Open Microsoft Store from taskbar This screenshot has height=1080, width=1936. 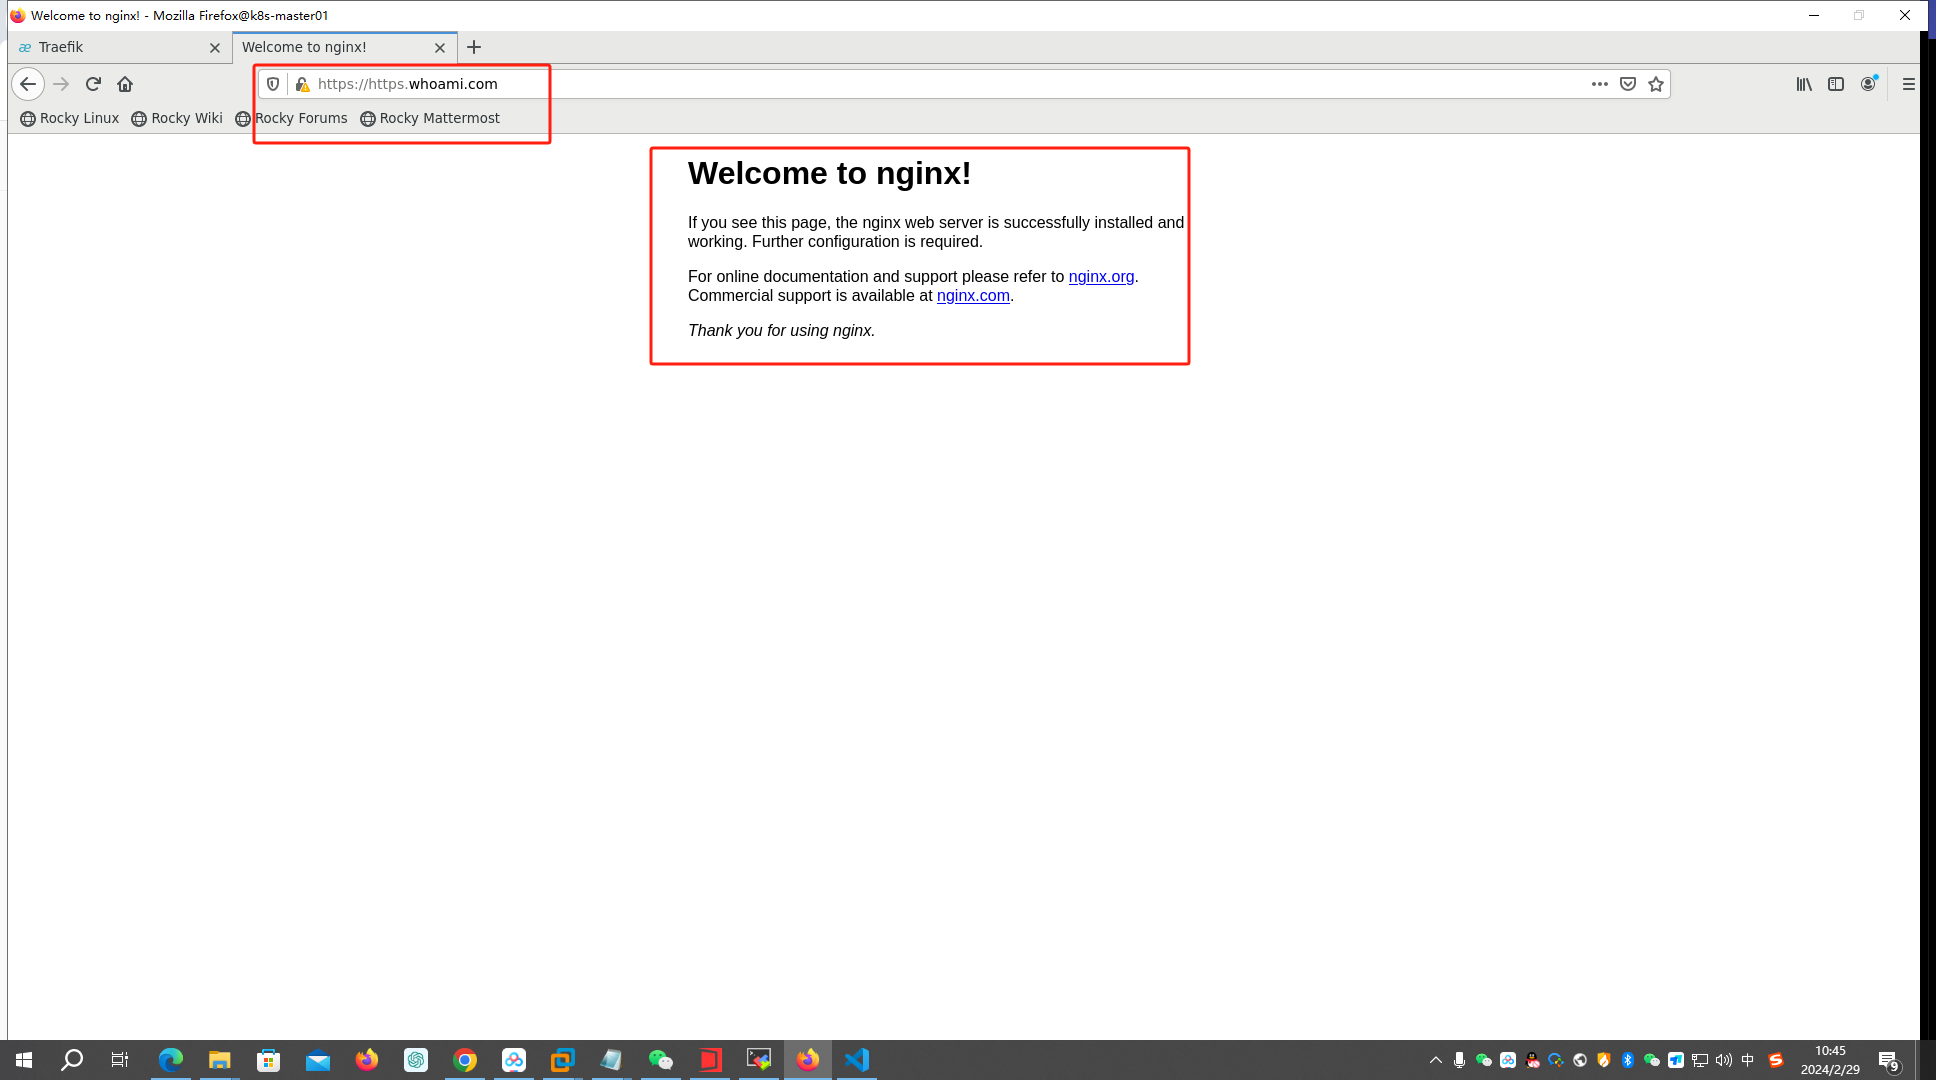tap(268, 1060)
